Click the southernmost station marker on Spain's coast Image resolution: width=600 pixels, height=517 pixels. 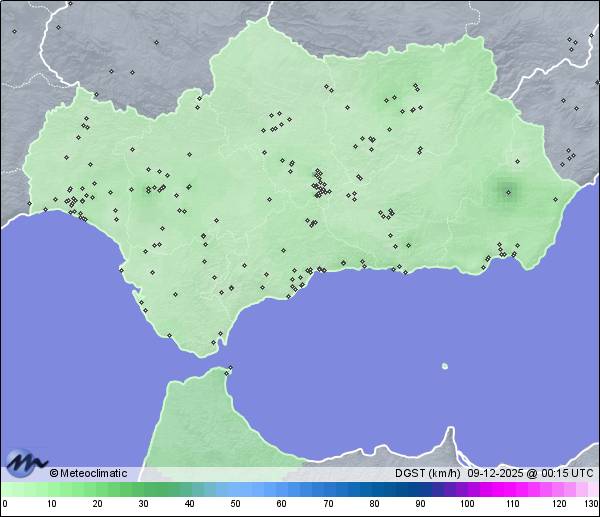[213, 343]
